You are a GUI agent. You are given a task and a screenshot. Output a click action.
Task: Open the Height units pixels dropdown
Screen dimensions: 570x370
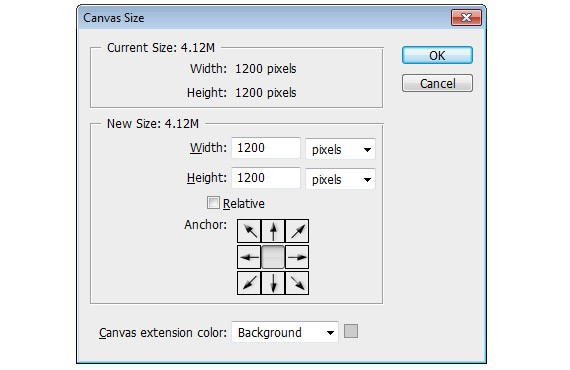340,179
